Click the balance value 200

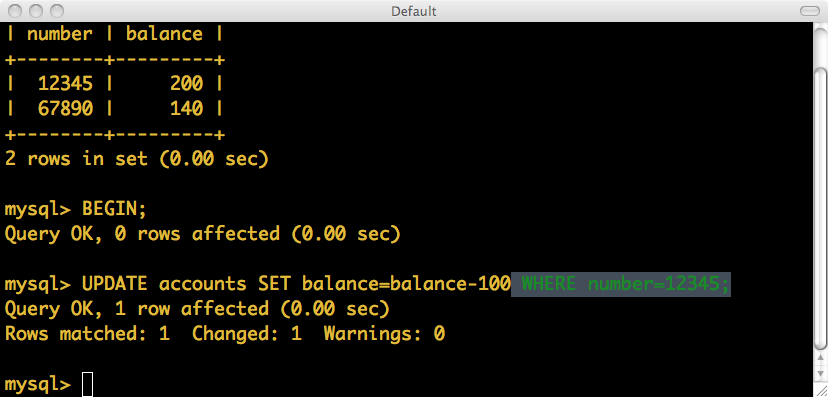click(186, 83)
